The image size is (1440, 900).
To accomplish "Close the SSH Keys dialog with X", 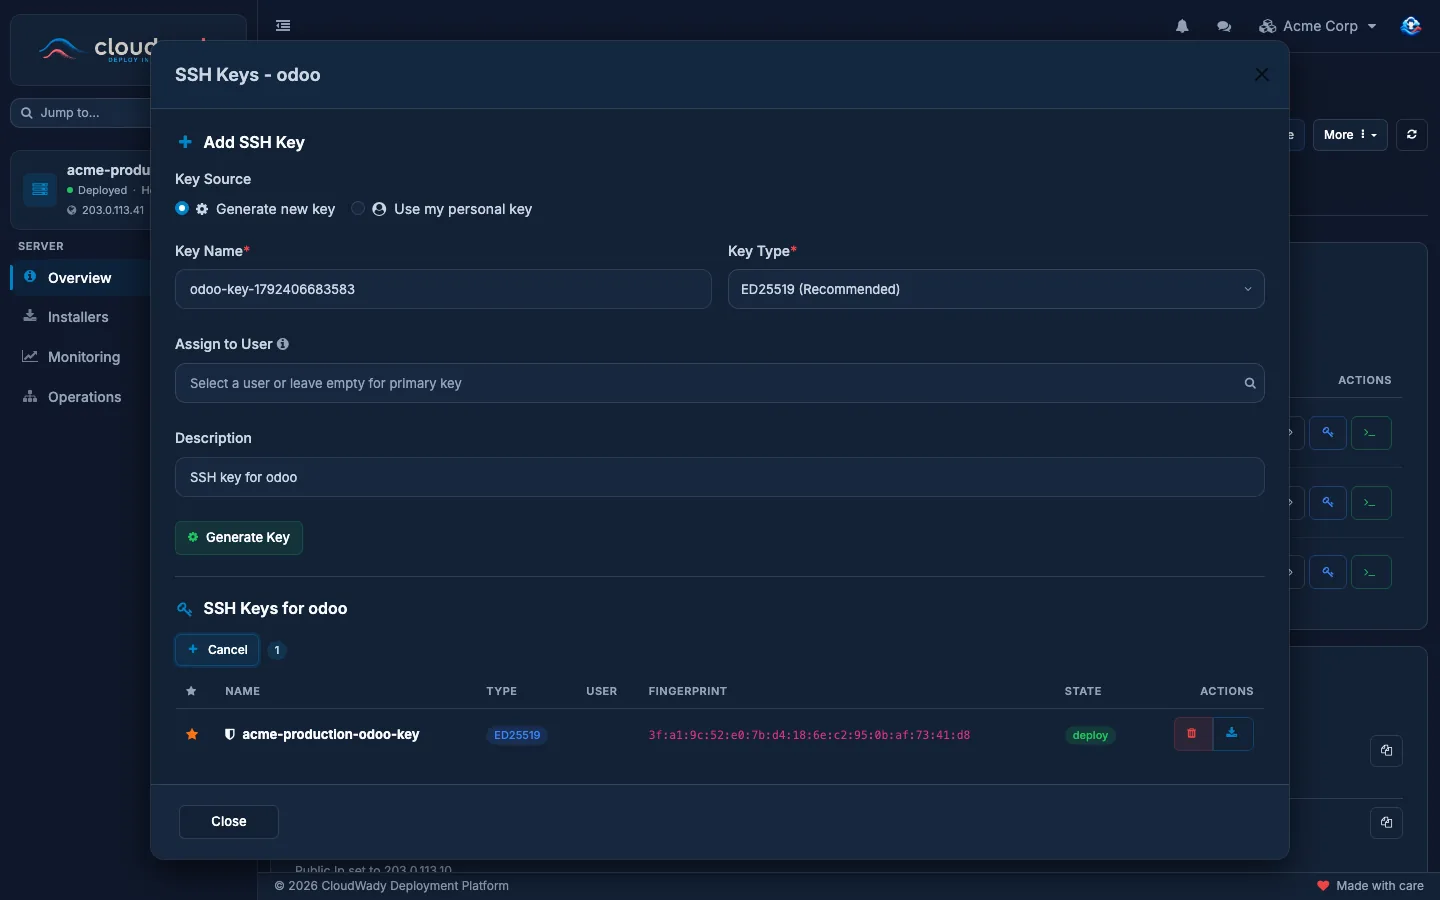I will [x=1262, y=75].
